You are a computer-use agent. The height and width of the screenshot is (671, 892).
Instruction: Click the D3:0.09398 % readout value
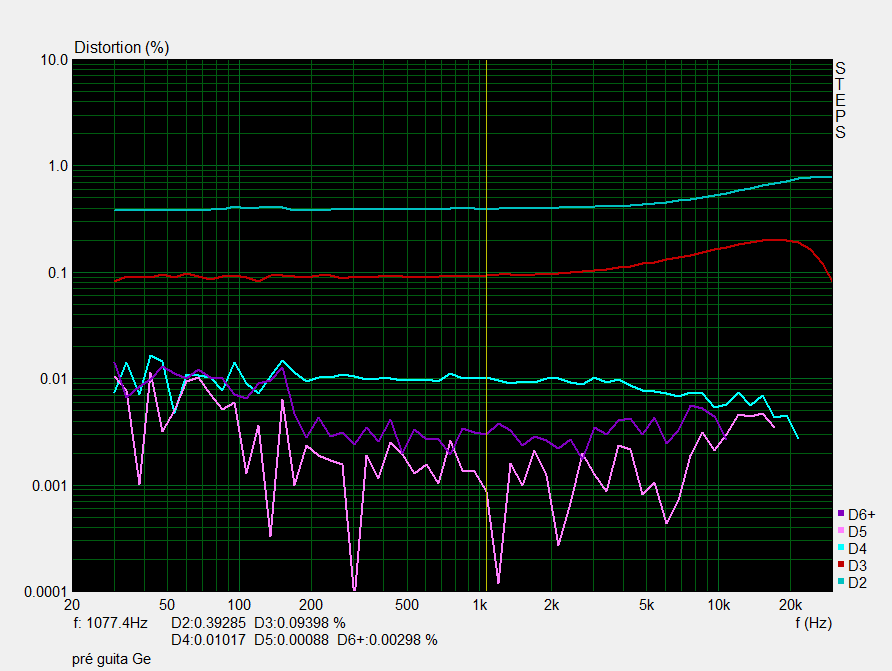tap(300, 623)
